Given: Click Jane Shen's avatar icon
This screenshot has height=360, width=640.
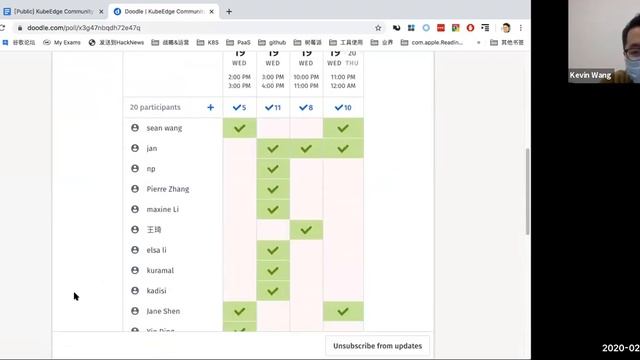Looking at the screenshot, I should click(x=135, y=311).
